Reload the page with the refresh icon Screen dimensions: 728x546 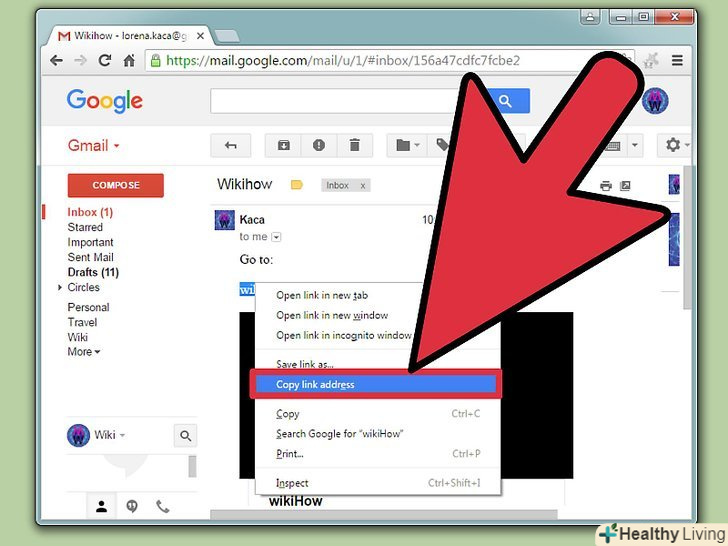point(105,60)
